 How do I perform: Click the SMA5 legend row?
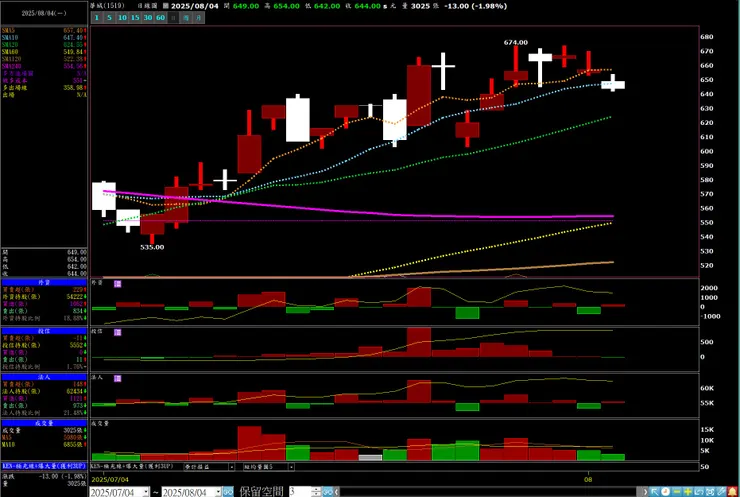click(x=44, y=30)
